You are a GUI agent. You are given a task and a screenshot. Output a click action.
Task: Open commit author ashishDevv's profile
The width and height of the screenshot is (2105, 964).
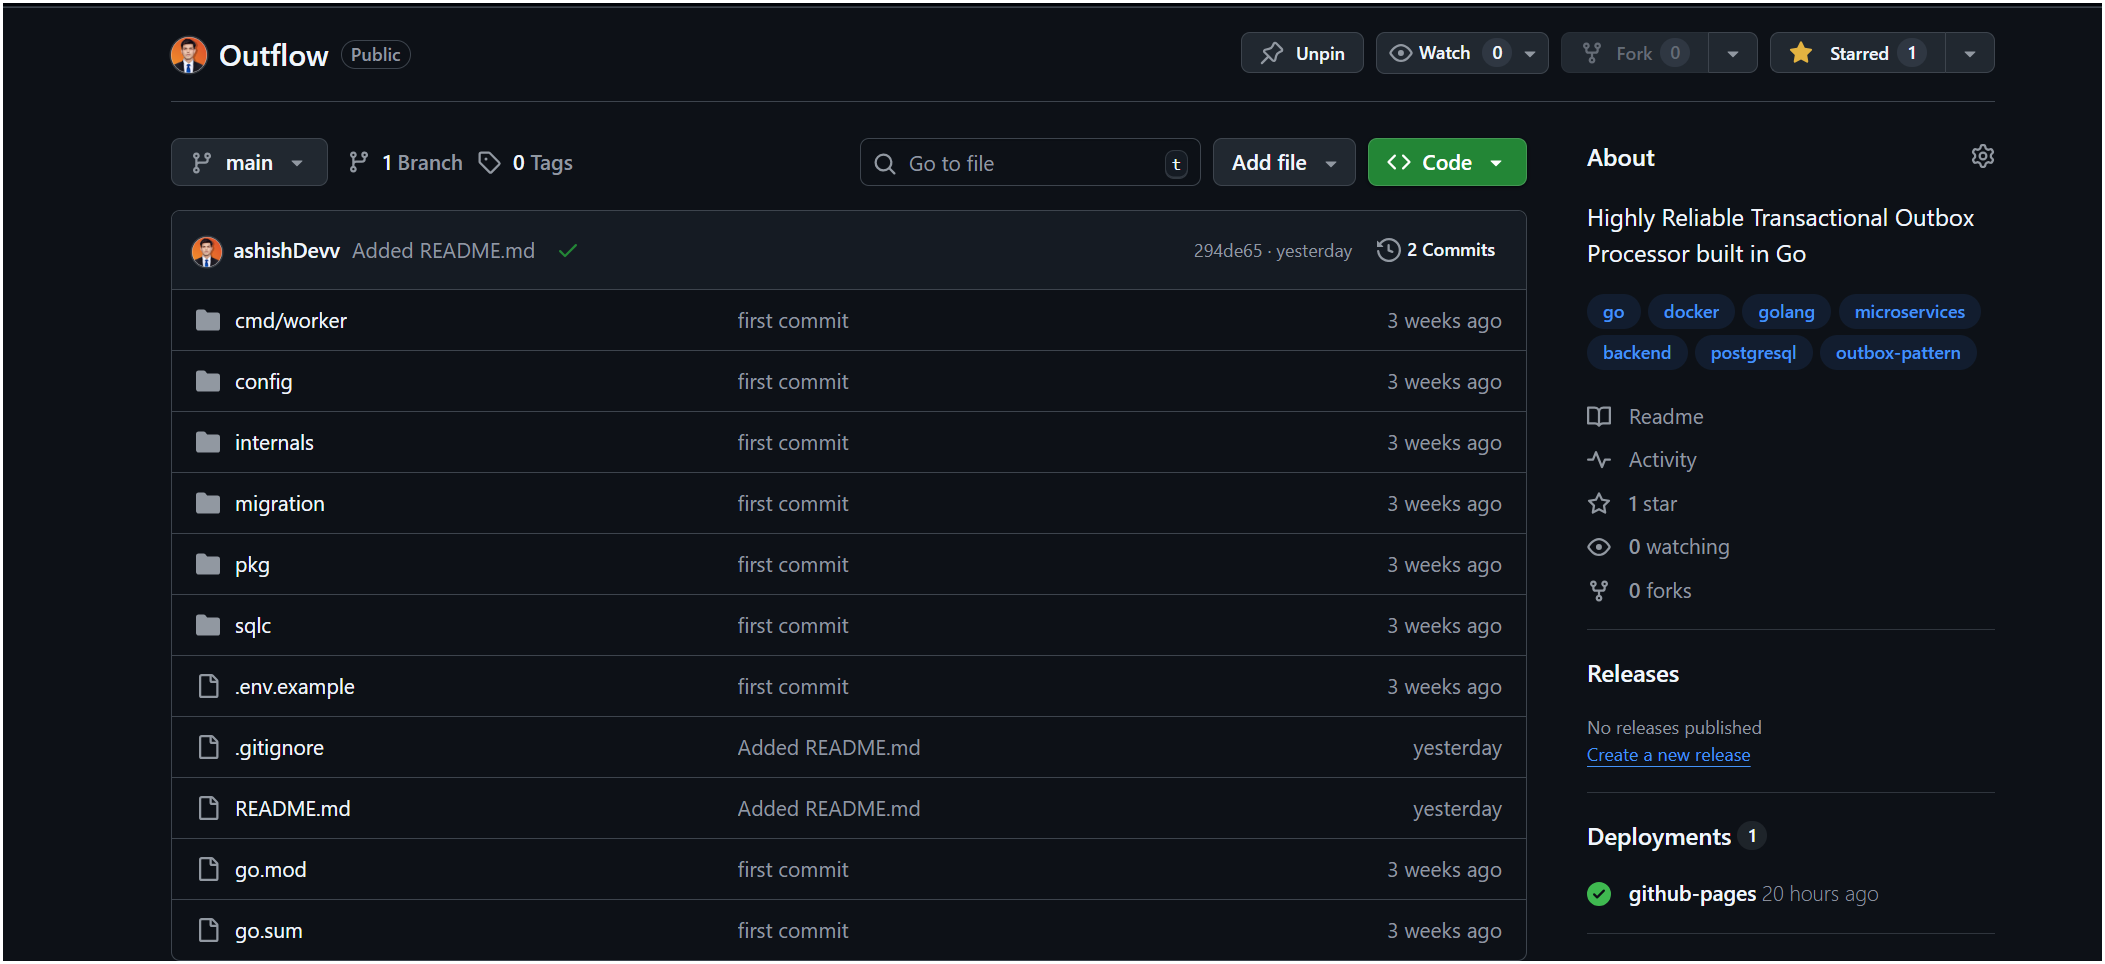pos(287,250)
